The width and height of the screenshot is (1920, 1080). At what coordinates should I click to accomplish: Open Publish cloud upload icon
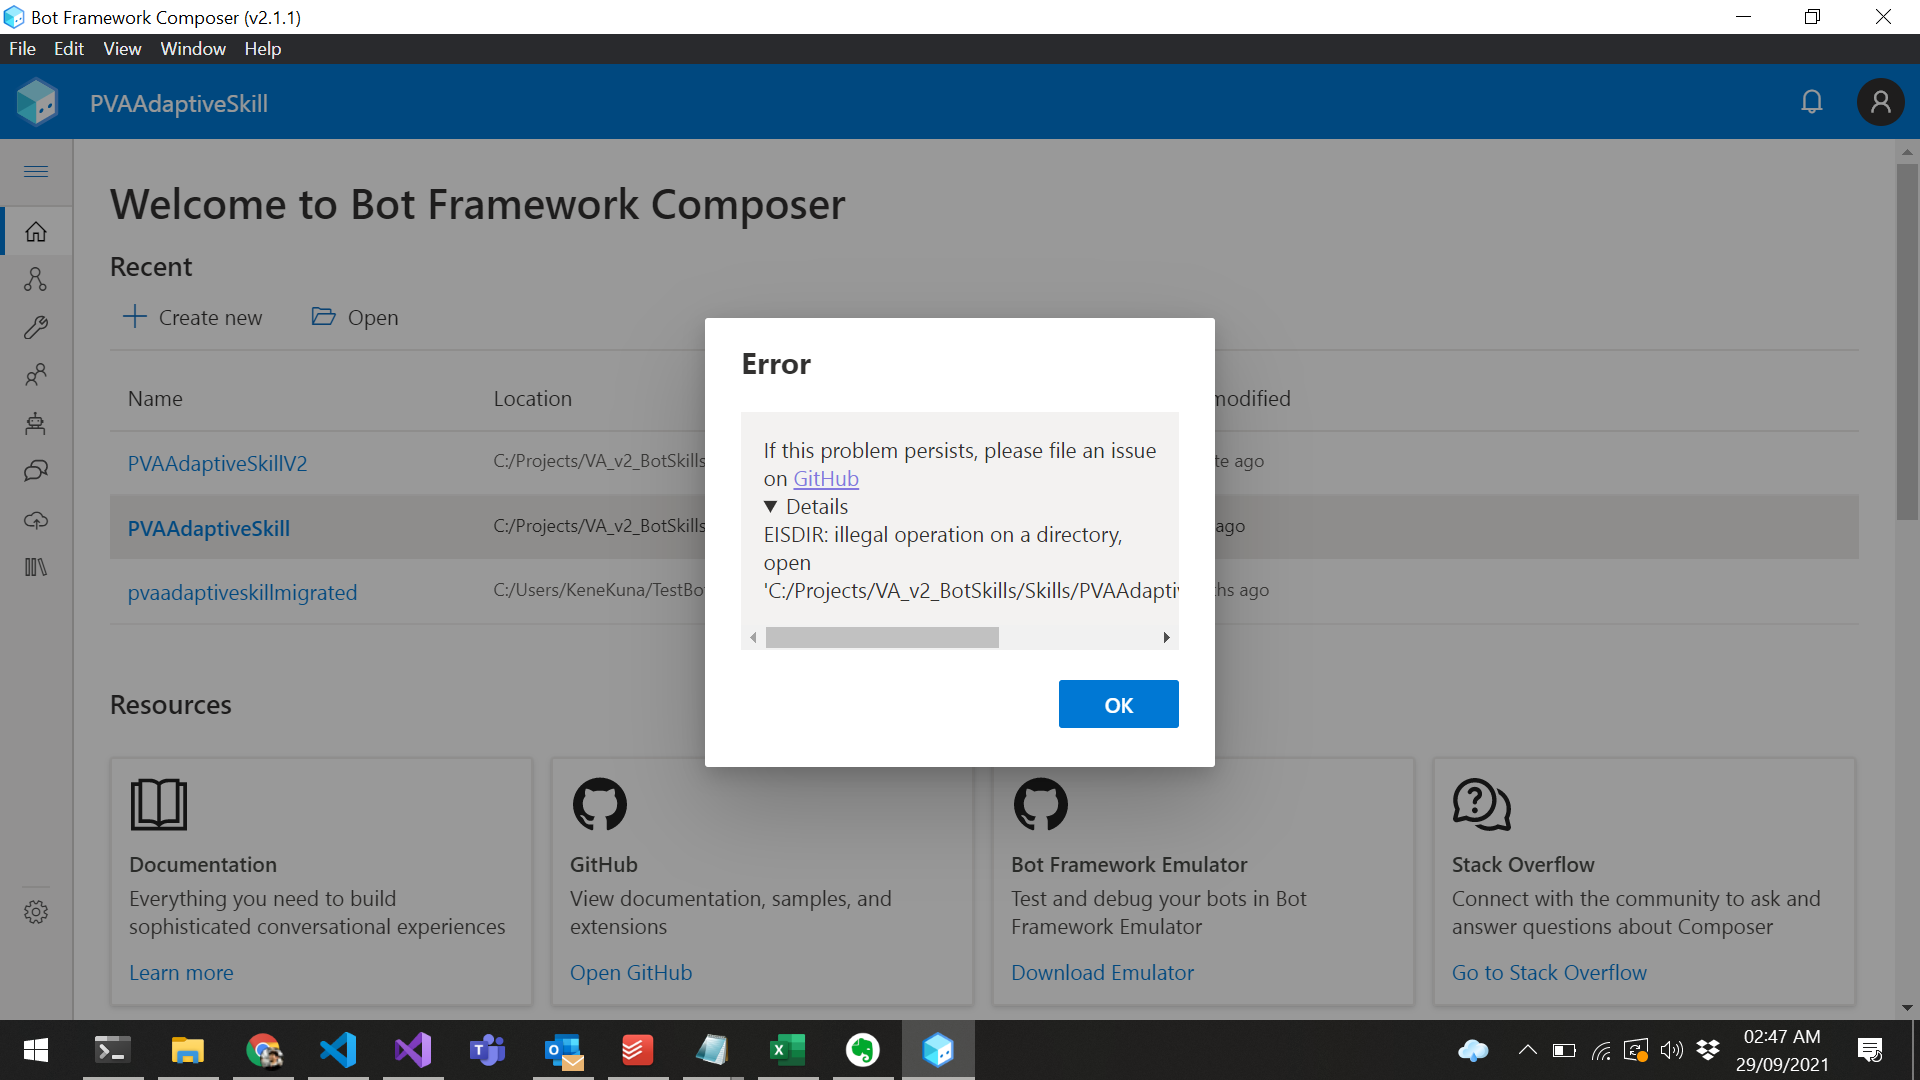(36, 519)
